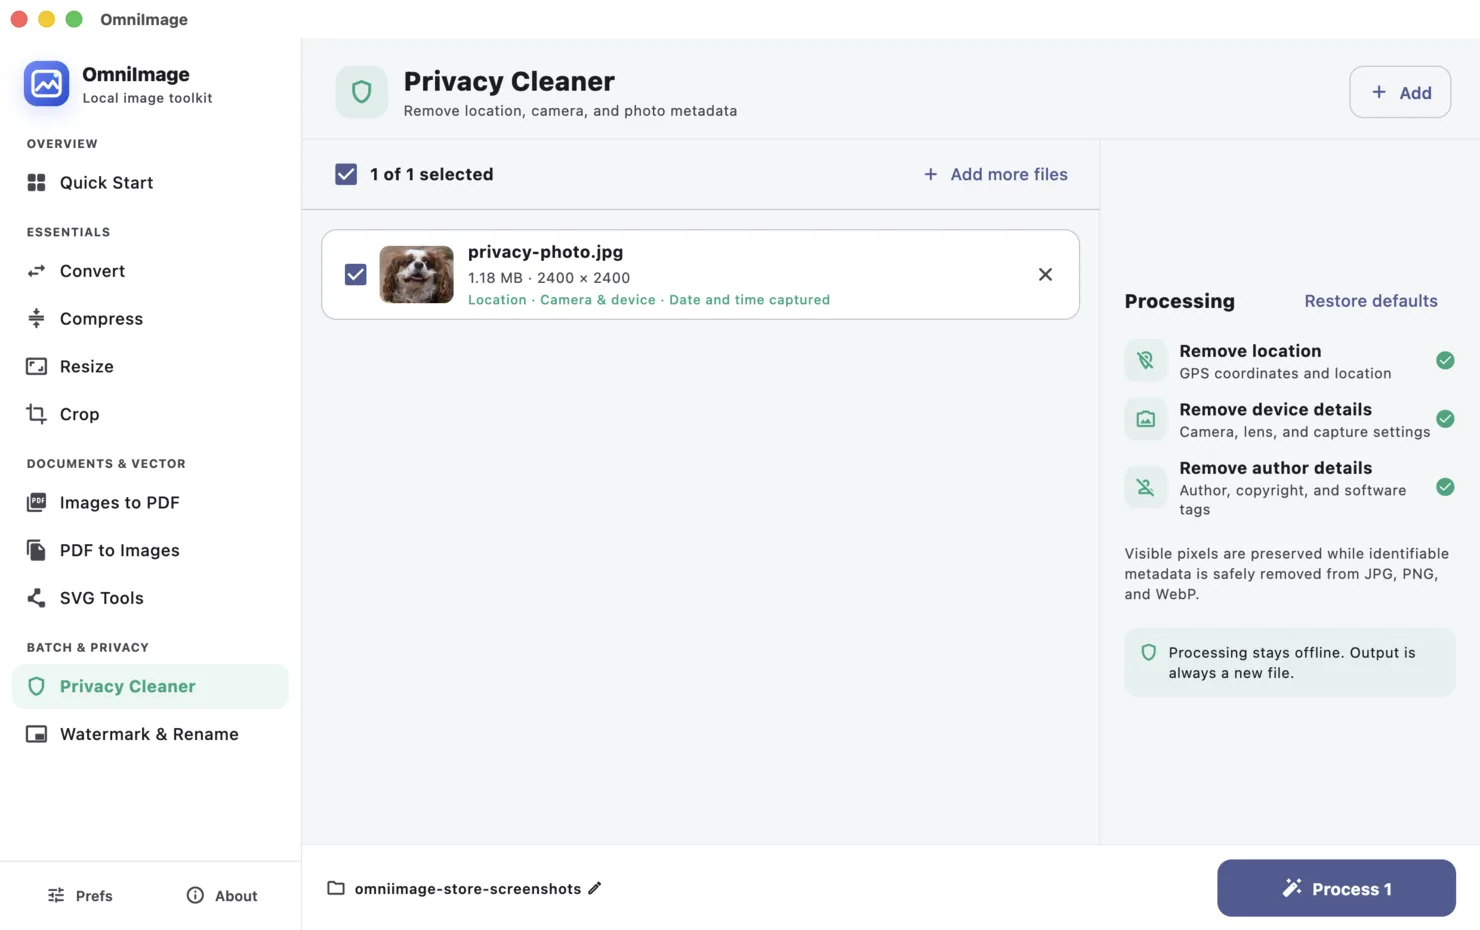Open Prefs from sidebar footer
This screenshot has height=930, width=1480.
pyautogui.click(x=80, y=895)
